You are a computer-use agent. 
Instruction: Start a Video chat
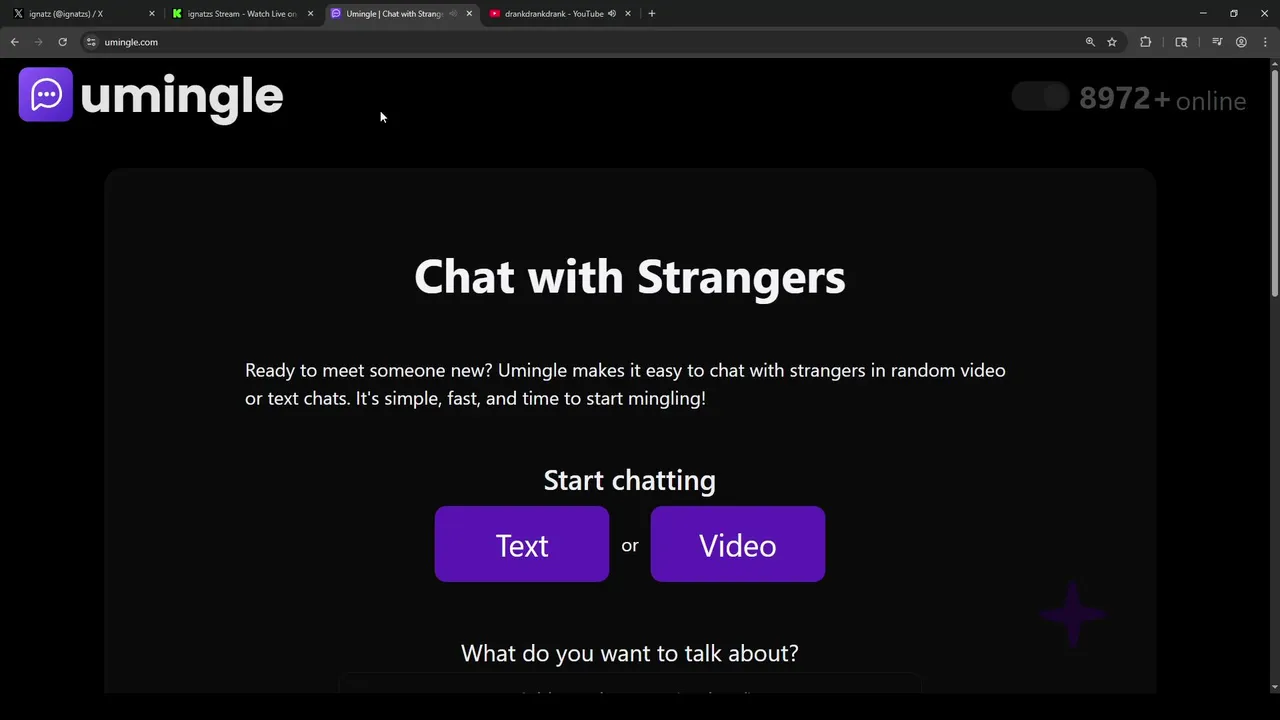[x=738, y=544]
